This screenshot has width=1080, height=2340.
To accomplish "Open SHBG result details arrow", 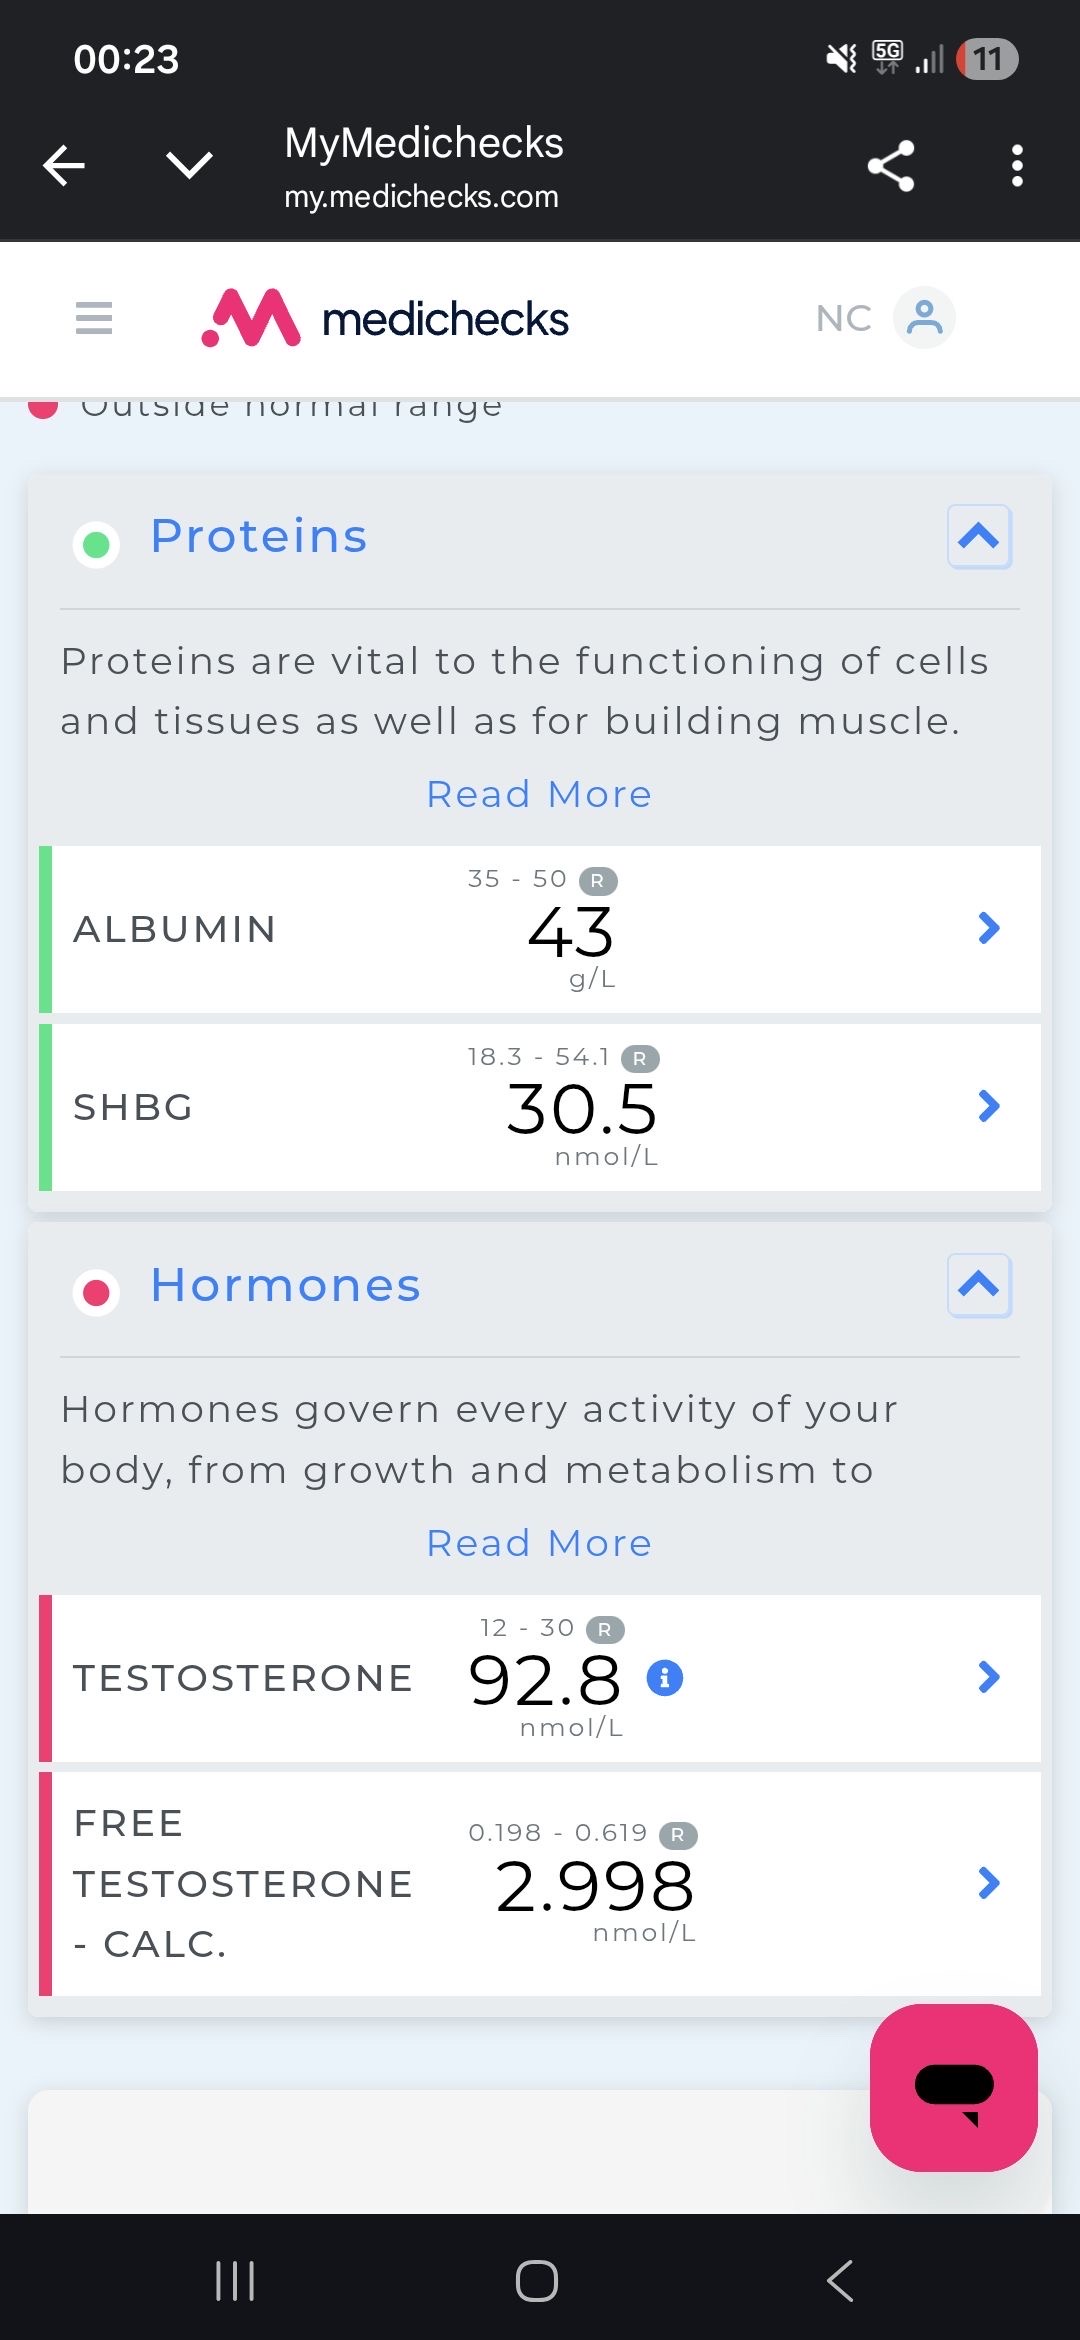I will 988,1106.
